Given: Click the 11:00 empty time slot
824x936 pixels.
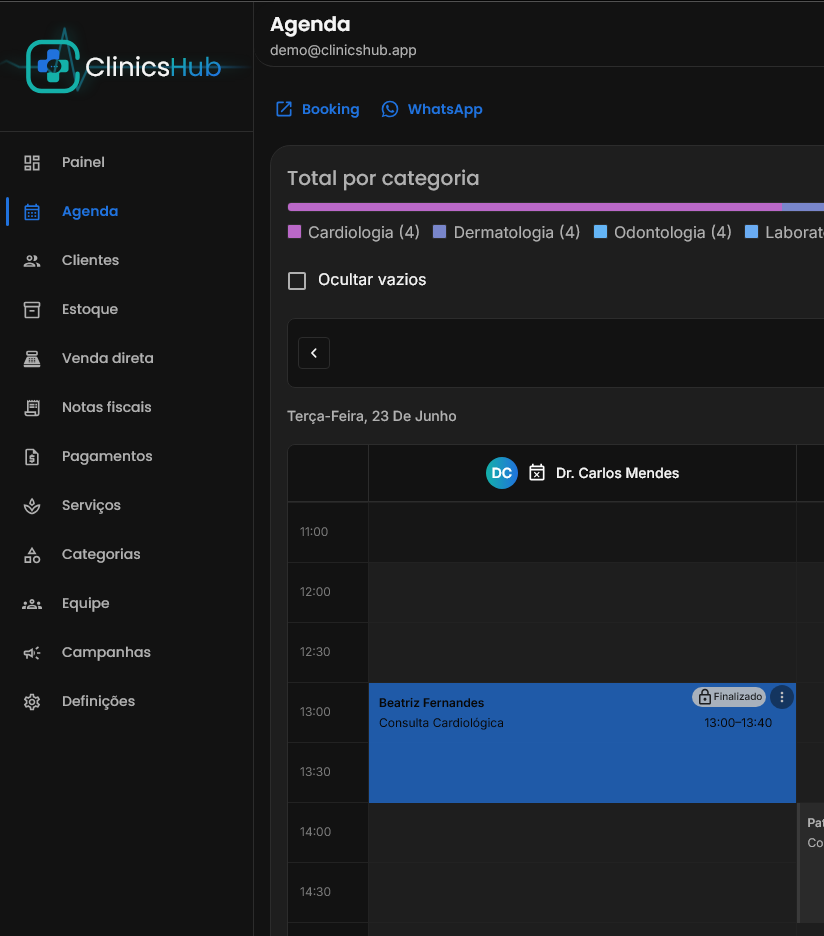Looking at the screenshot, I should click(582, 532).
